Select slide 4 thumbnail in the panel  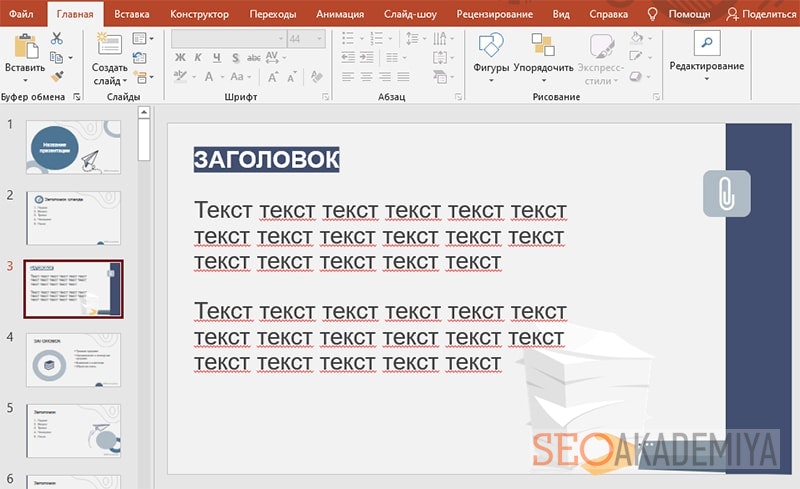coord(73,360)
